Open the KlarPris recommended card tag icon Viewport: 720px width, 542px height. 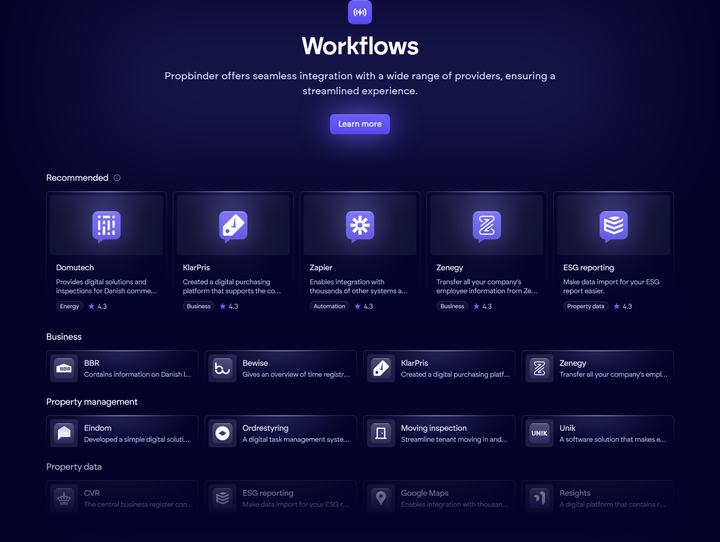[x=233, y=226]
